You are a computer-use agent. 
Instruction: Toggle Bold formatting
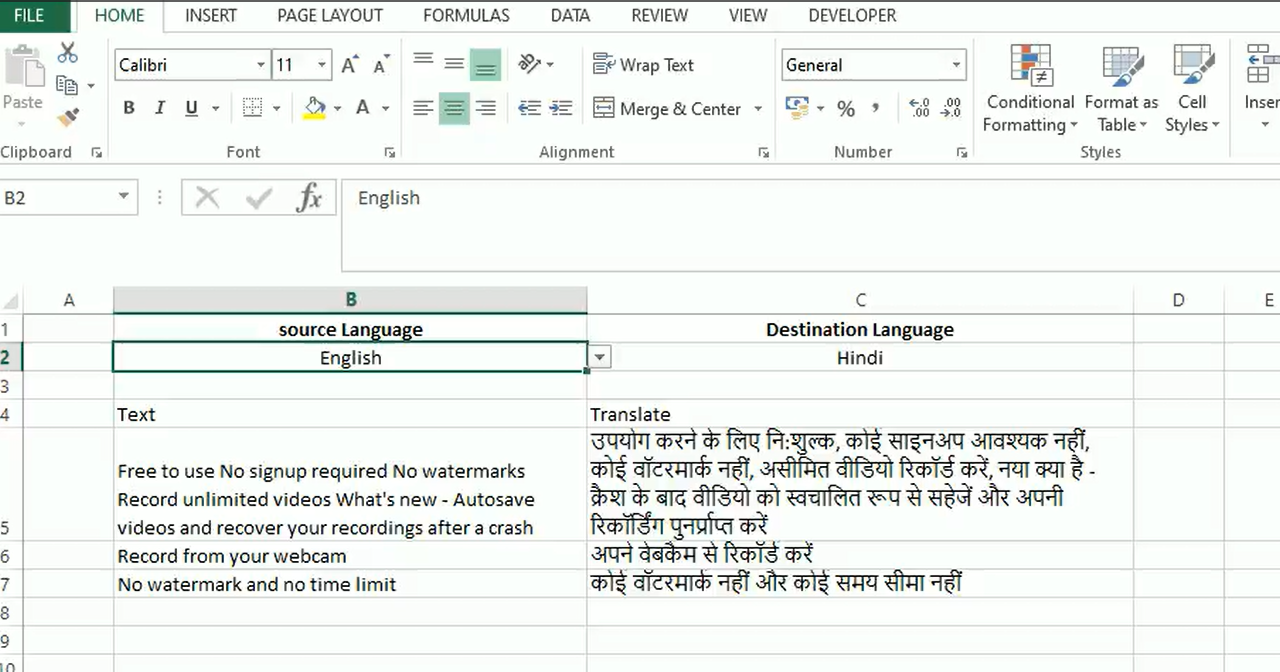129,109
